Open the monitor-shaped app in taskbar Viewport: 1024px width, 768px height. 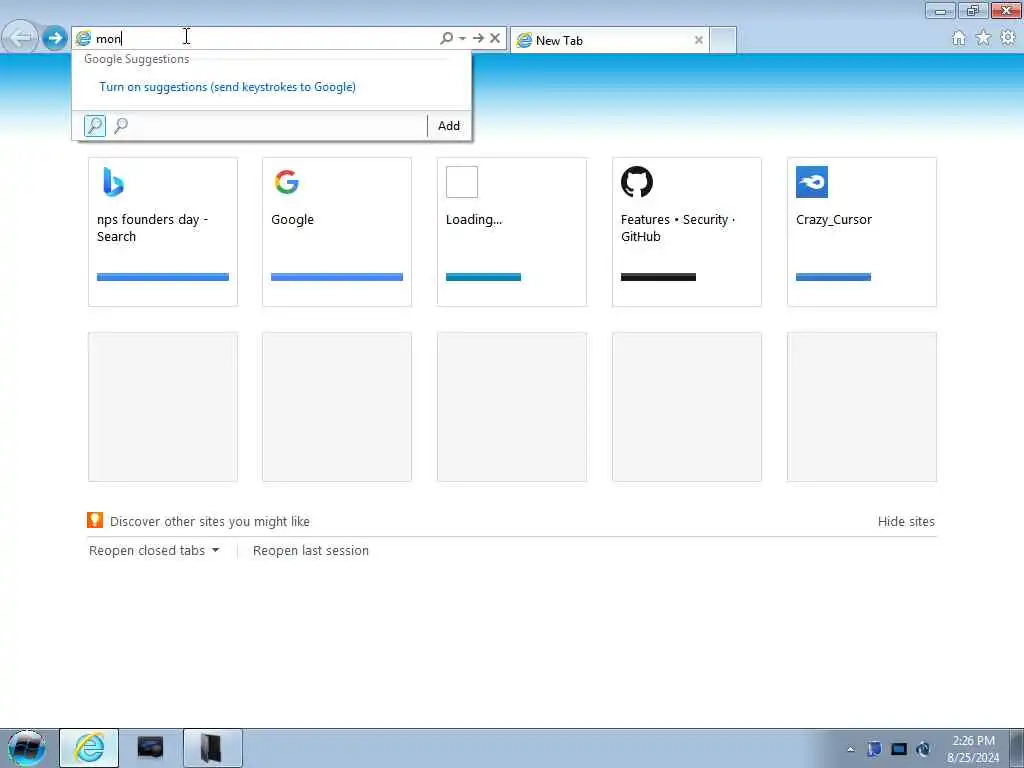(x=150, y=748)
